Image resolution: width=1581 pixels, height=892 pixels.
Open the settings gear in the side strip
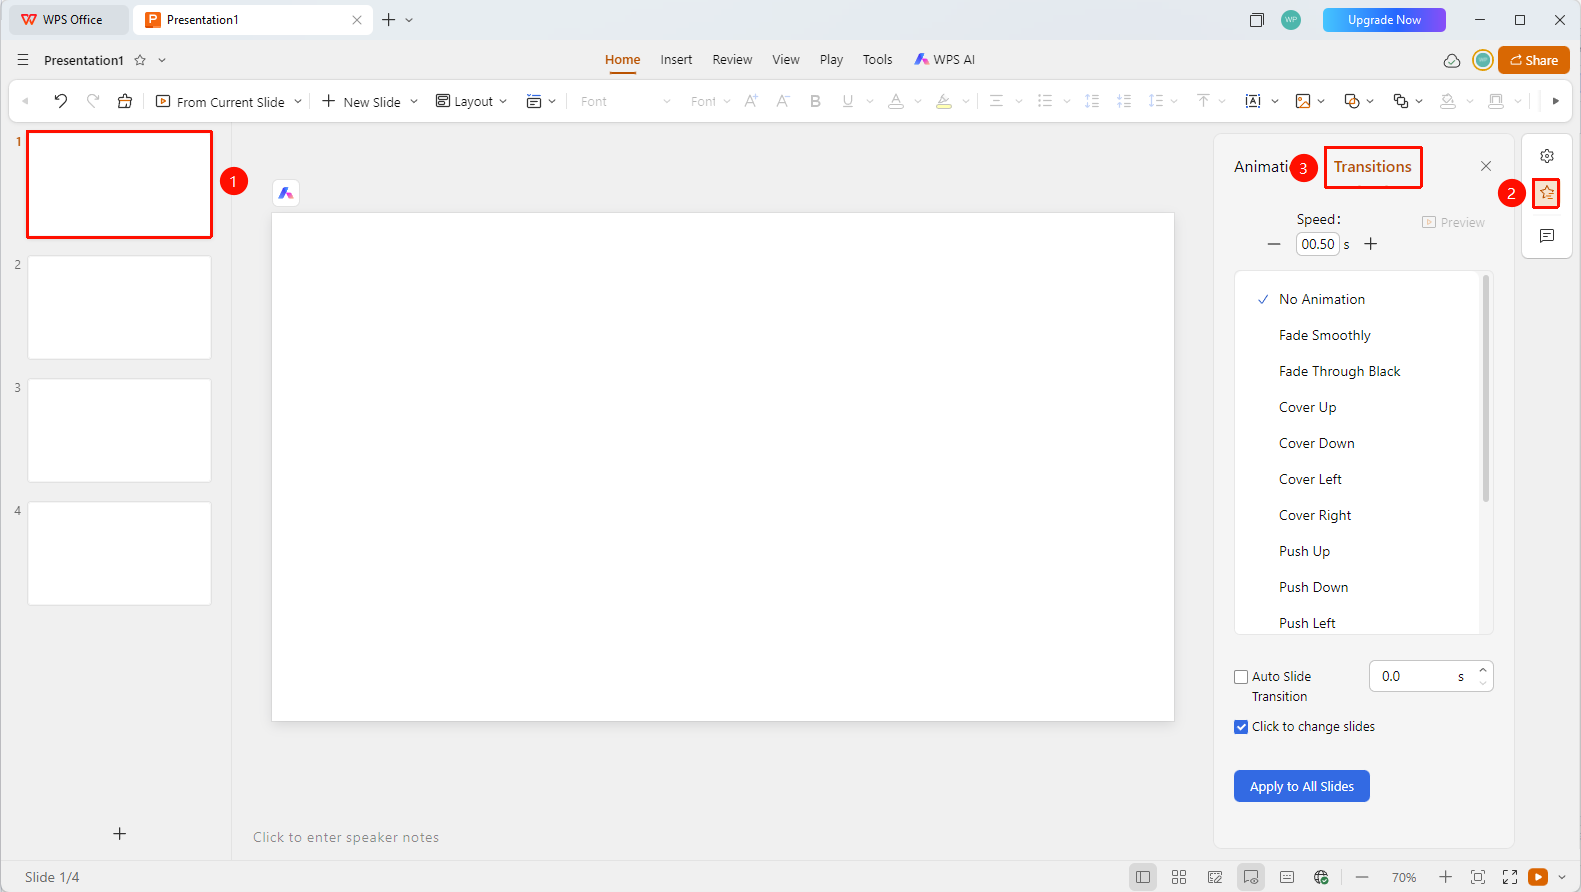pyautogui.click(x=1547, y=156)
